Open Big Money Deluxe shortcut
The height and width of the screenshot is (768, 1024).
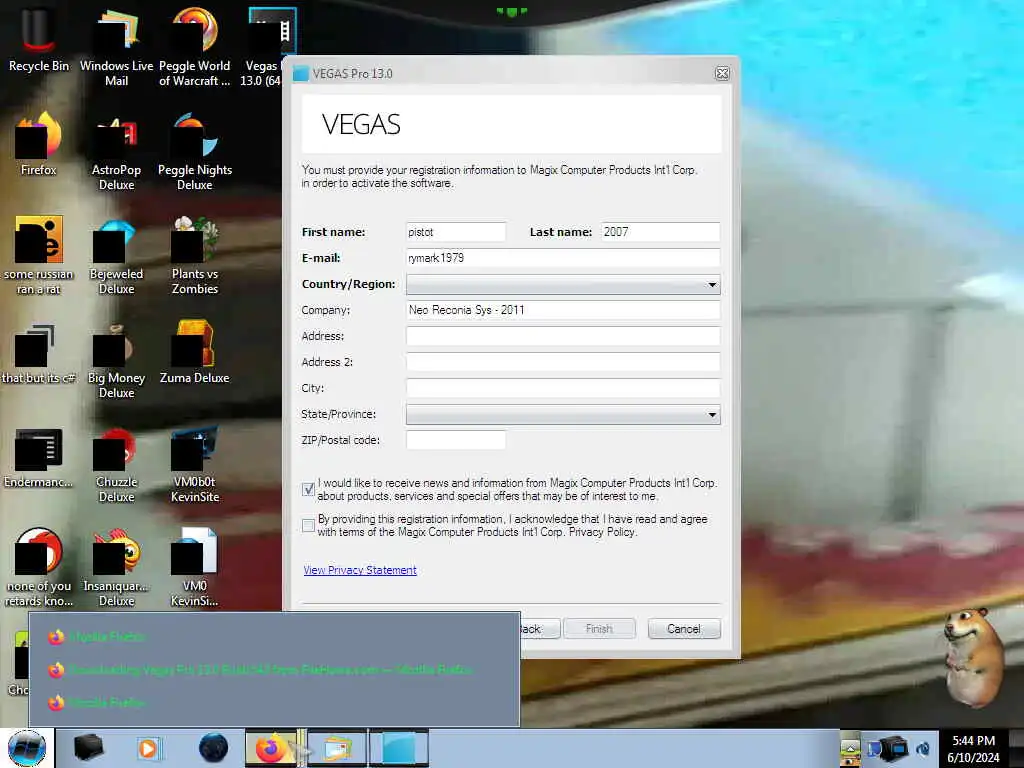tap(116, 360)
